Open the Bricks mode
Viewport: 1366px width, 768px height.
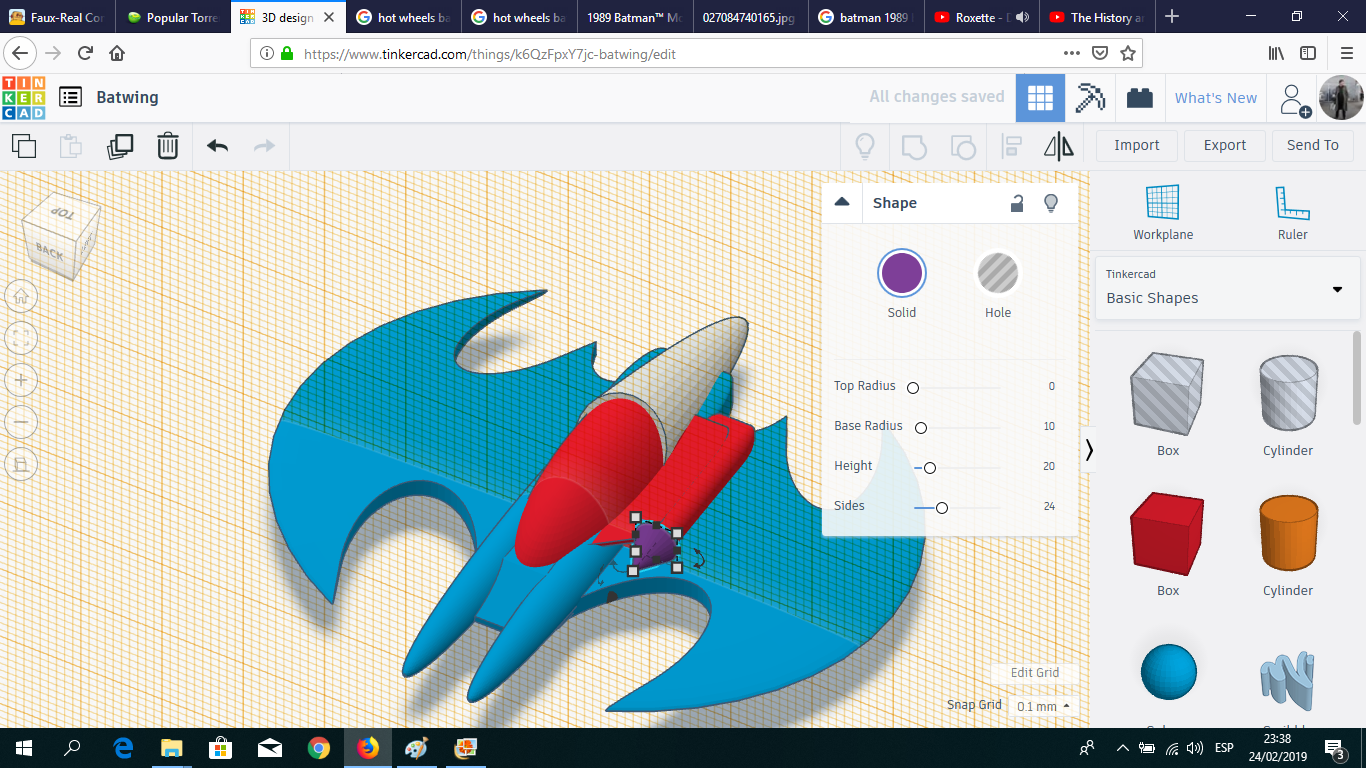pos(1139,98)
